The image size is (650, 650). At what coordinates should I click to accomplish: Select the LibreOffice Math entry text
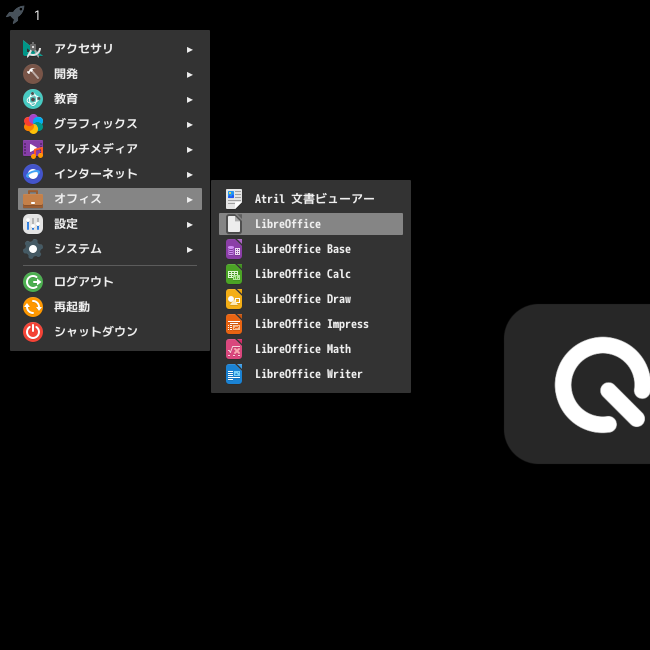[x=303, y=349]
